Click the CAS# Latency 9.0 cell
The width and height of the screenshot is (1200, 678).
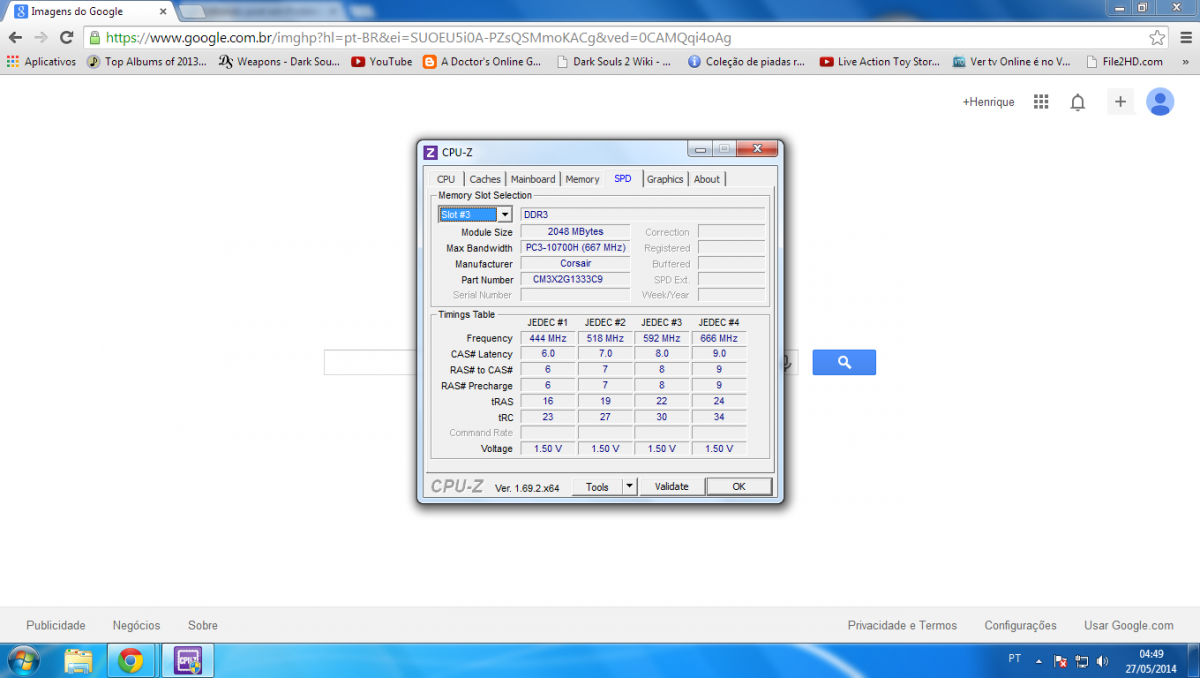tap(719, 354)
